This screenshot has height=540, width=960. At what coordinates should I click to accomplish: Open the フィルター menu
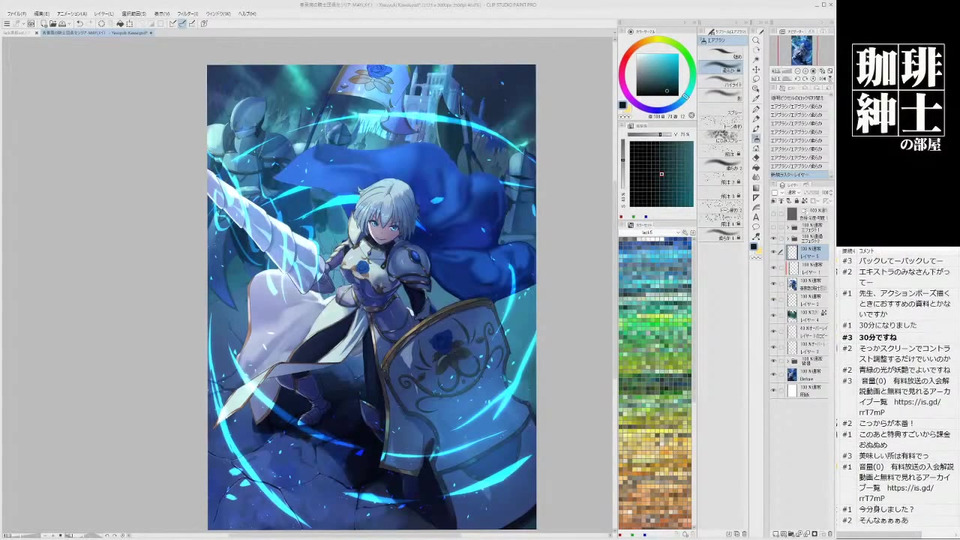click(188, 13)
